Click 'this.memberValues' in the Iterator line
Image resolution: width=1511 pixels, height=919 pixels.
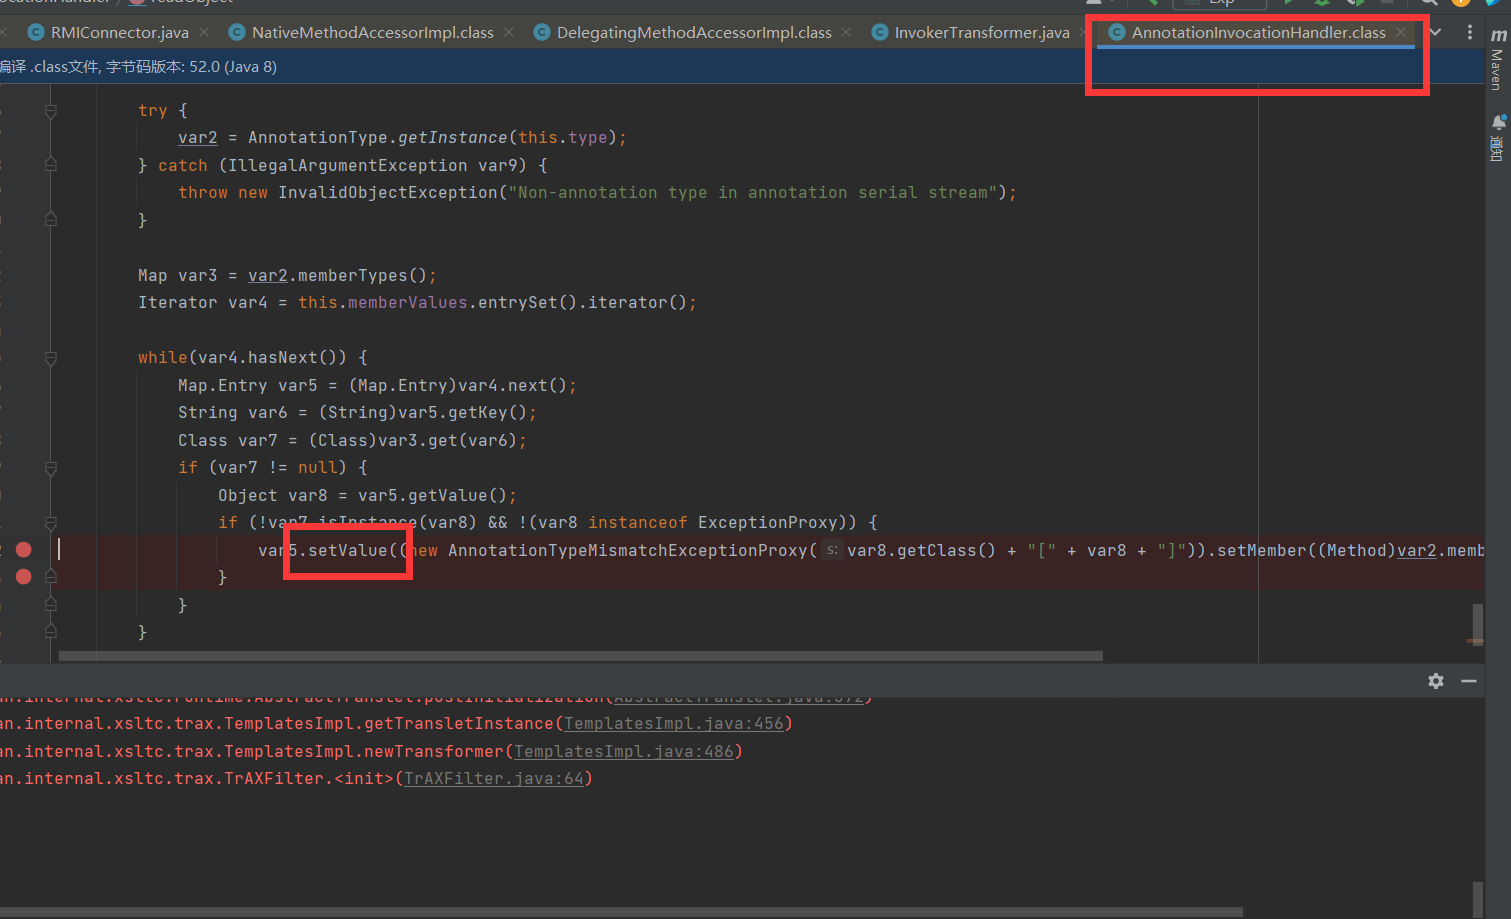click(x=383, y=302)
